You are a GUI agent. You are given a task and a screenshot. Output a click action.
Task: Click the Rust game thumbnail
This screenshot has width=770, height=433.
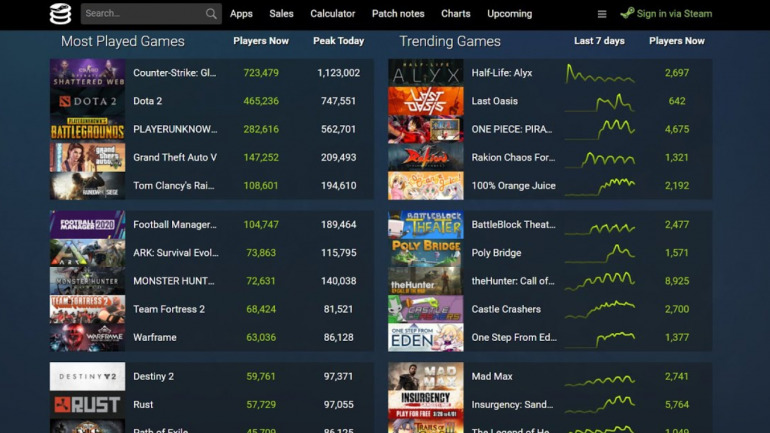tap(87, 405)
